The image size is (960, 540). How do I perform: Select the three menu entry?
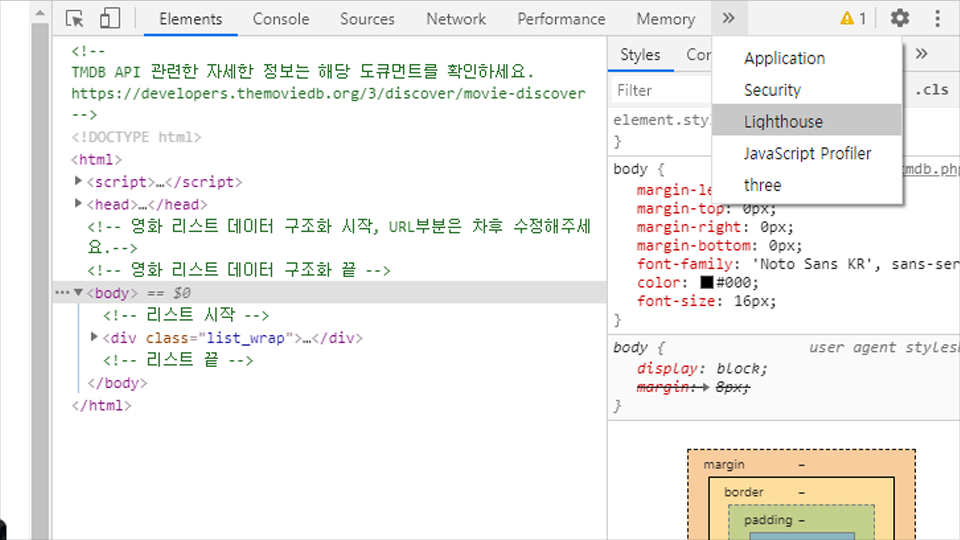[x=807, y=185]
